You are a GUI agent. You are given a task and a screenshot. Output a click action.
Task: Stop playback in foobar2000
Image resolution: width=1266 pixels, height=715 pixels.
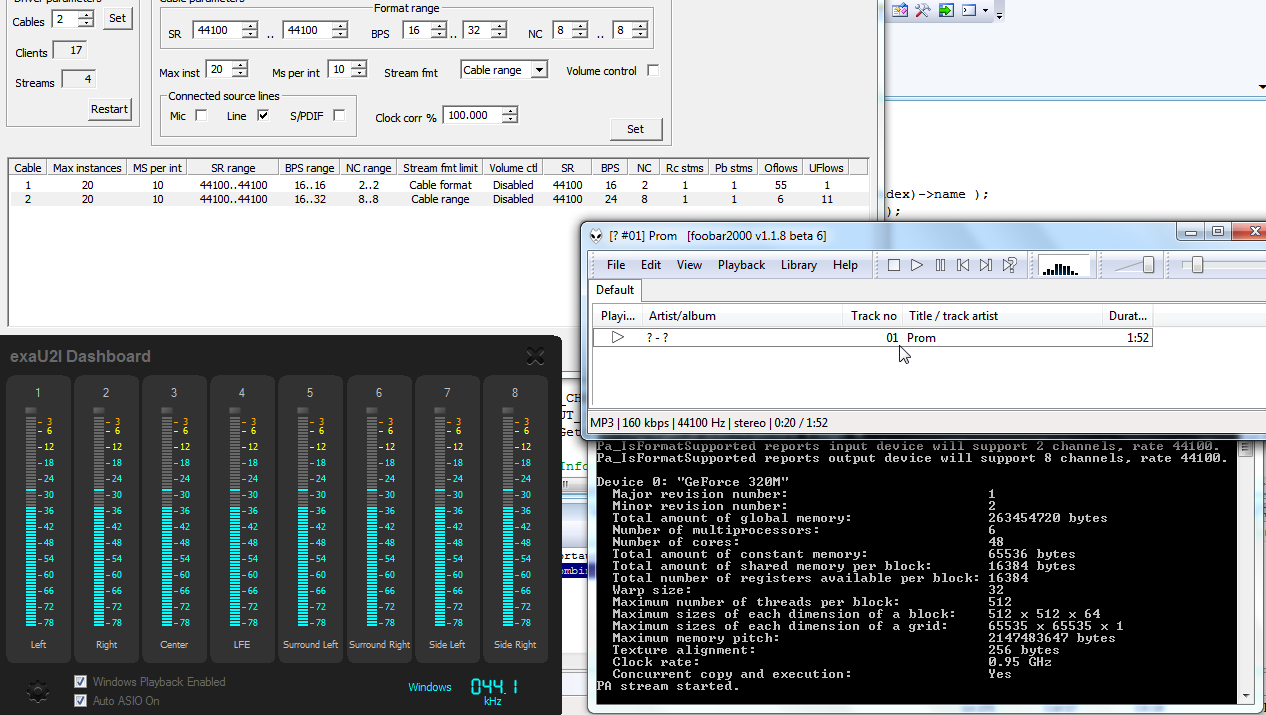pyautogui.click(x=895, y=265)
